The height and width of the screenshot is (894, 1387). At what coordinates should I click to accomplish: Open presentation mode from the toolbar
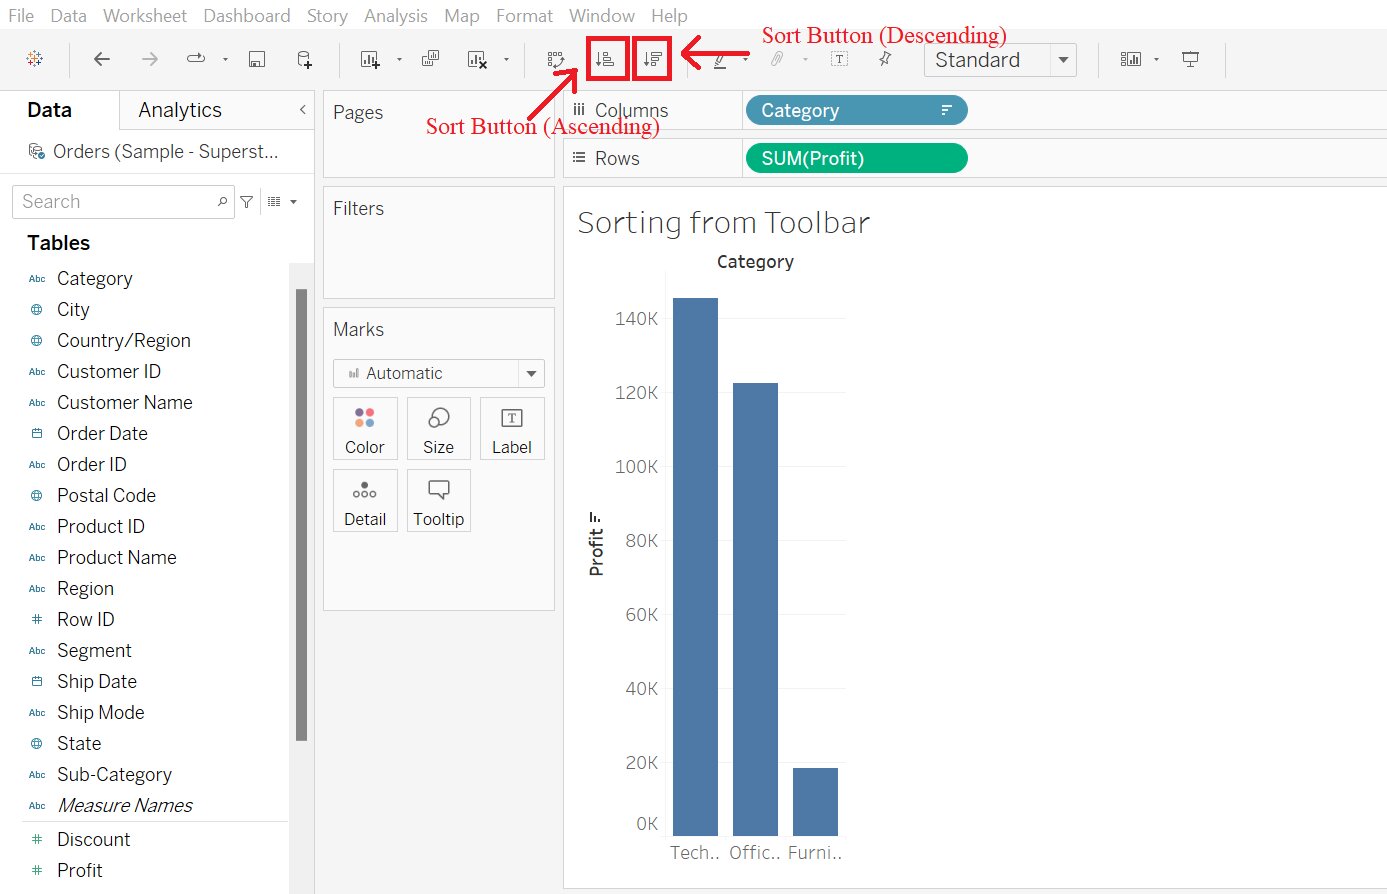(1190, 58)
